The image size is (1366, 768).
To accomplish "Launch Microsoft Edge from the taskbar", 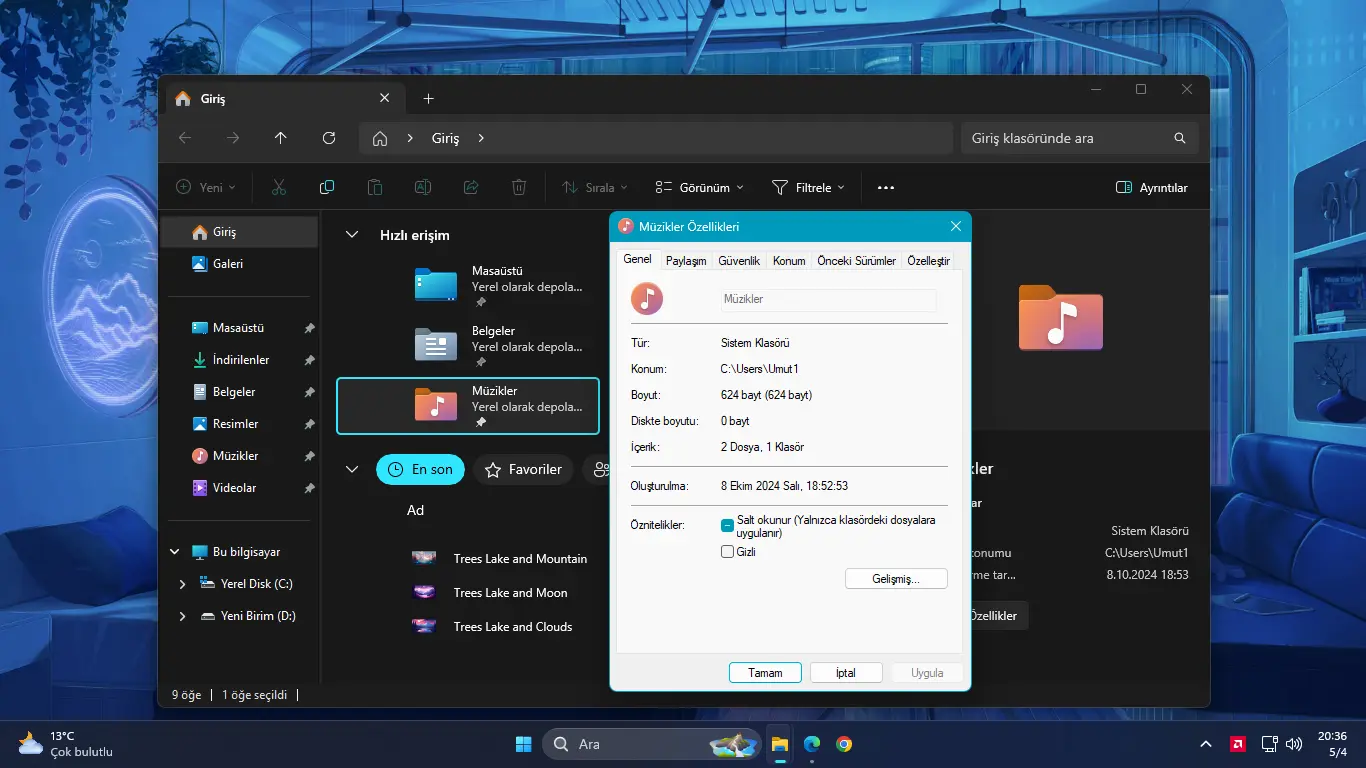I will [x=812, y=744].
